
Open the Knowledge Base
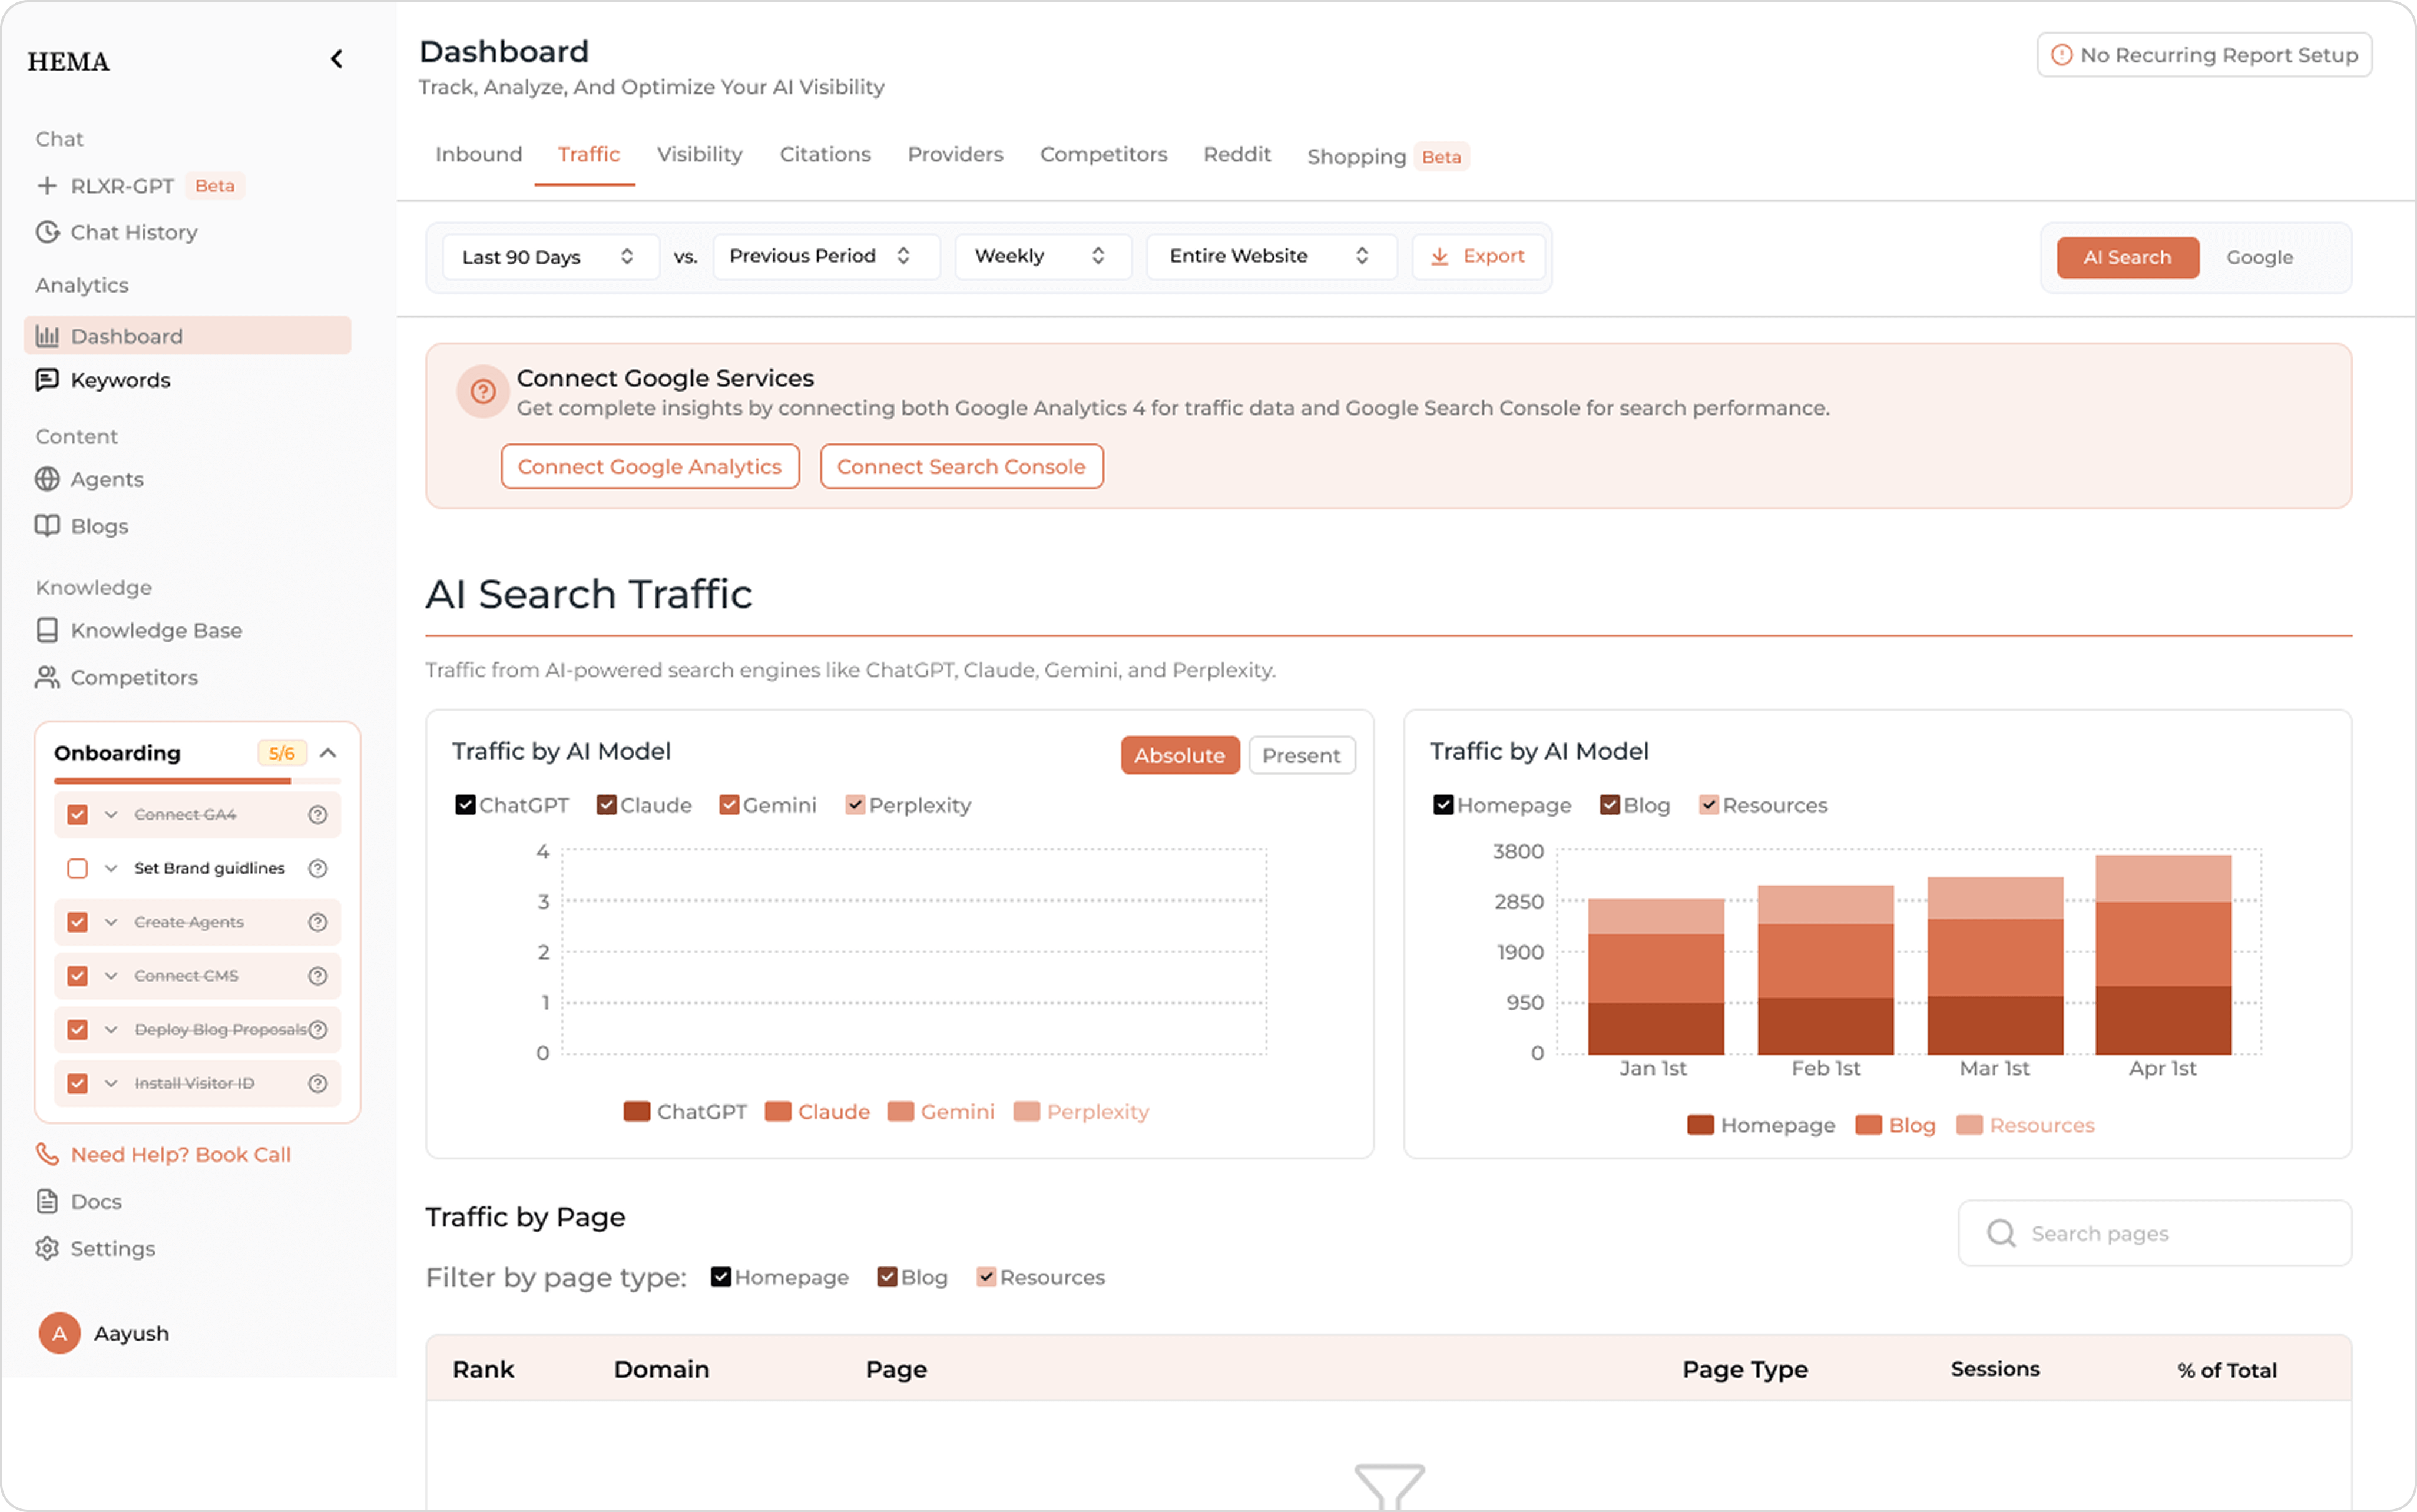click(155, 630)
